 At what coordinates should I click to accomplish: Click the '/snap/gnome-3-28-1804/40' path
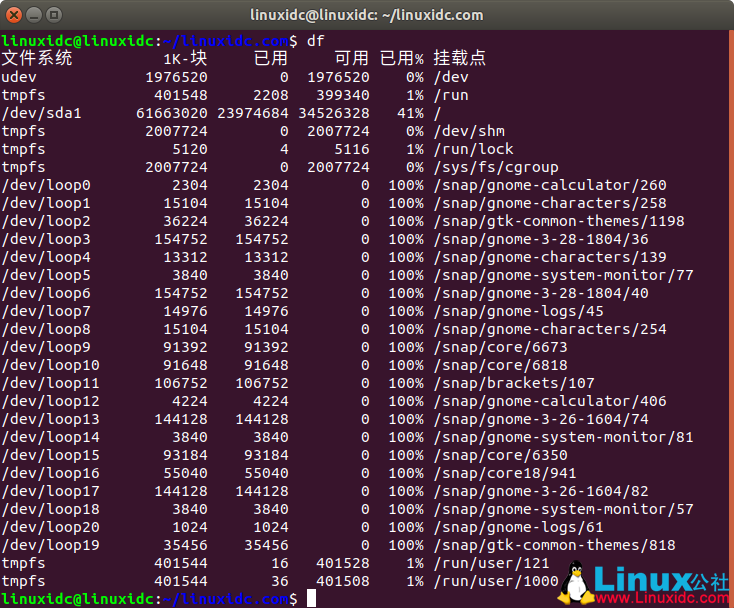tap(541, 293)
